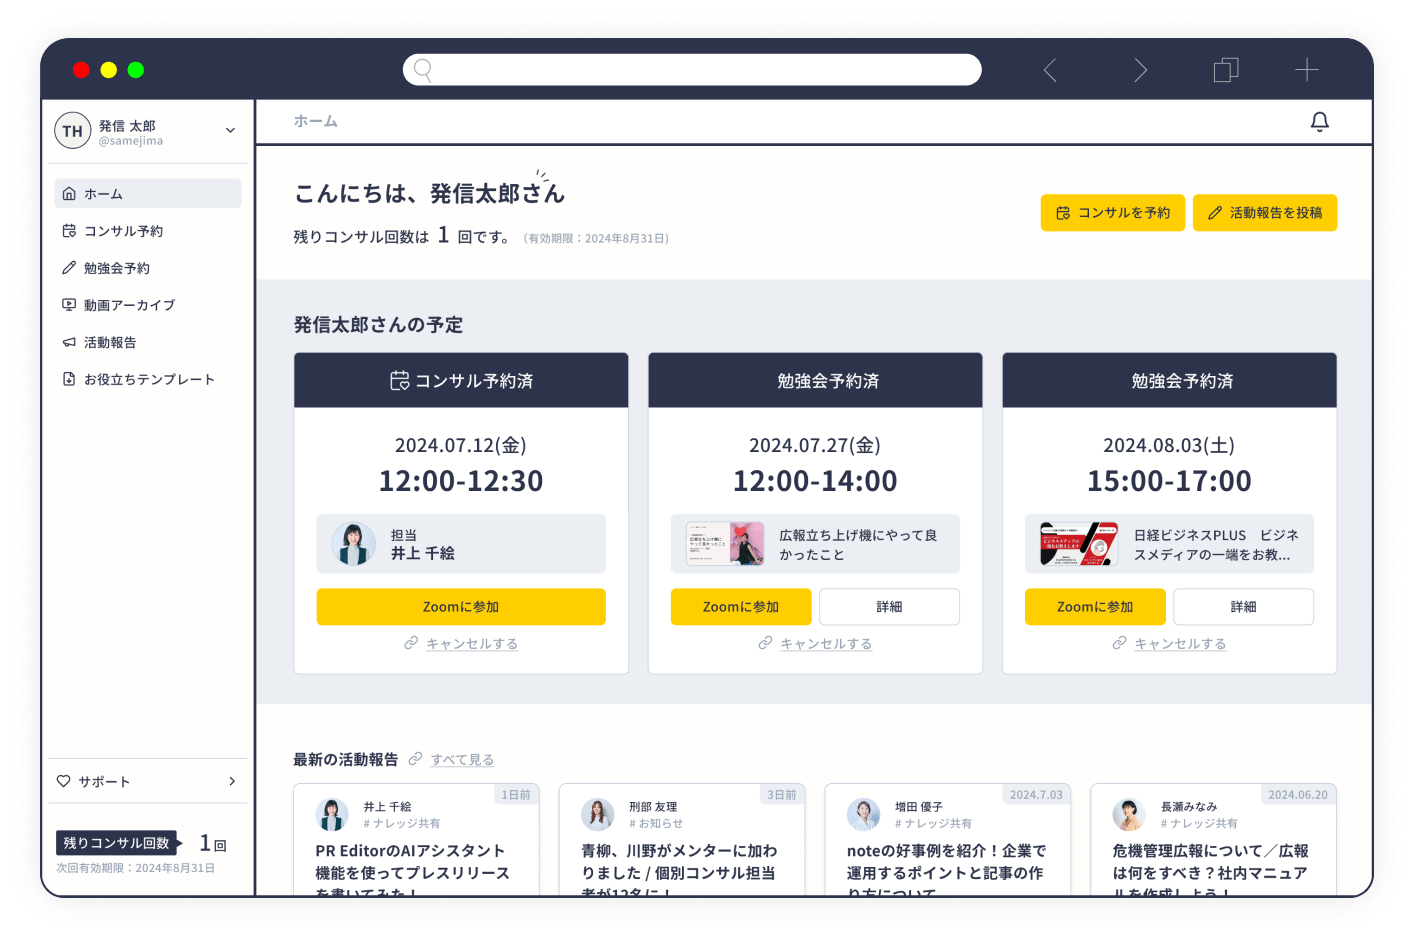This screenshot has width=1414, height=940.
Task: Click 井上 千絵 avatar in activity report card
Action: tap(332, 815)
